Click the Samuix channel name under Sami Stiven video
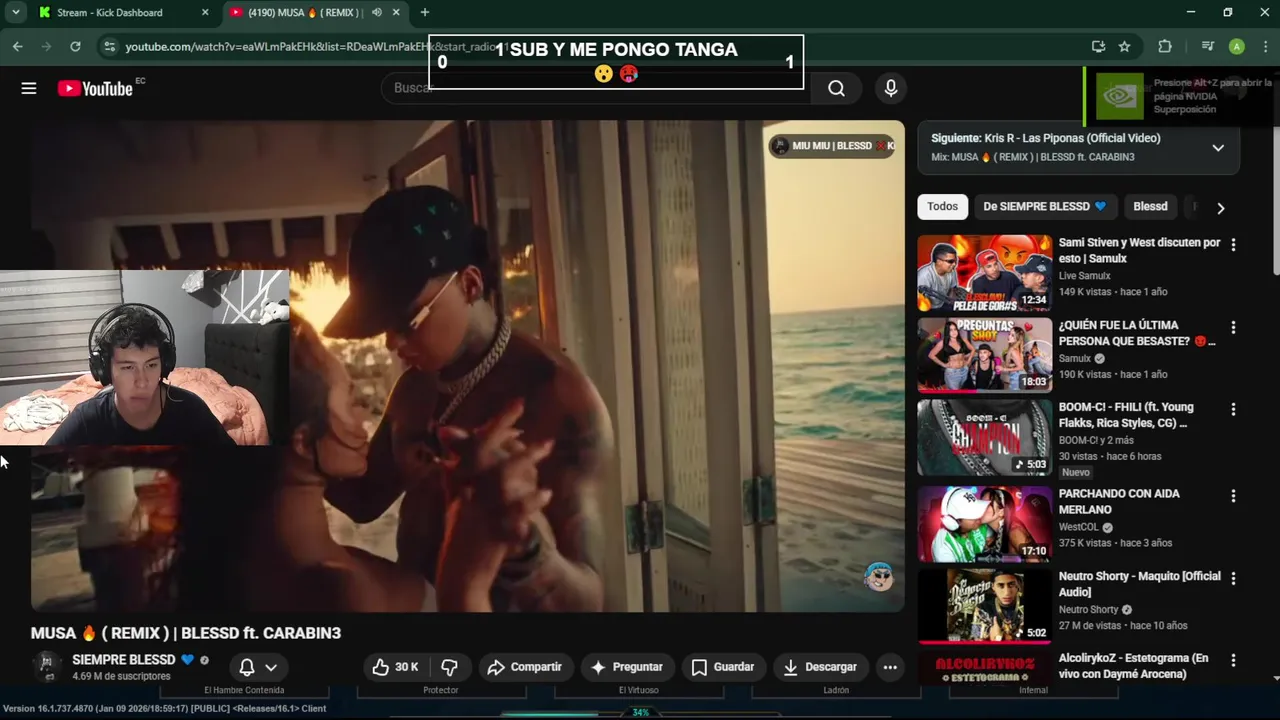1280x720 pixels. click(x=1085, y=276)
